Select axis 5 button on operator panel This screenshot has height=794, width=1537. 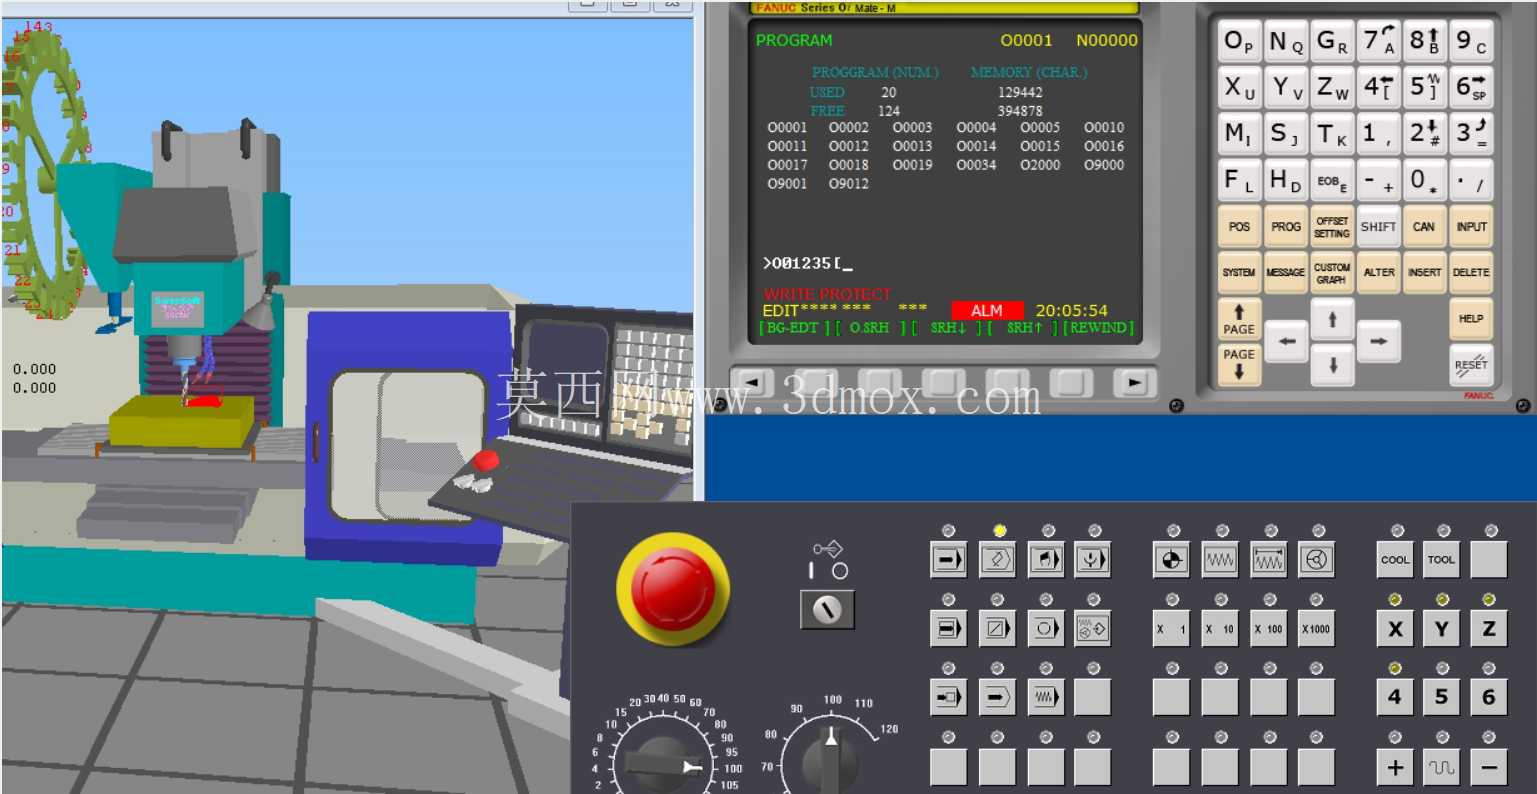click(x=1441, y=697)
